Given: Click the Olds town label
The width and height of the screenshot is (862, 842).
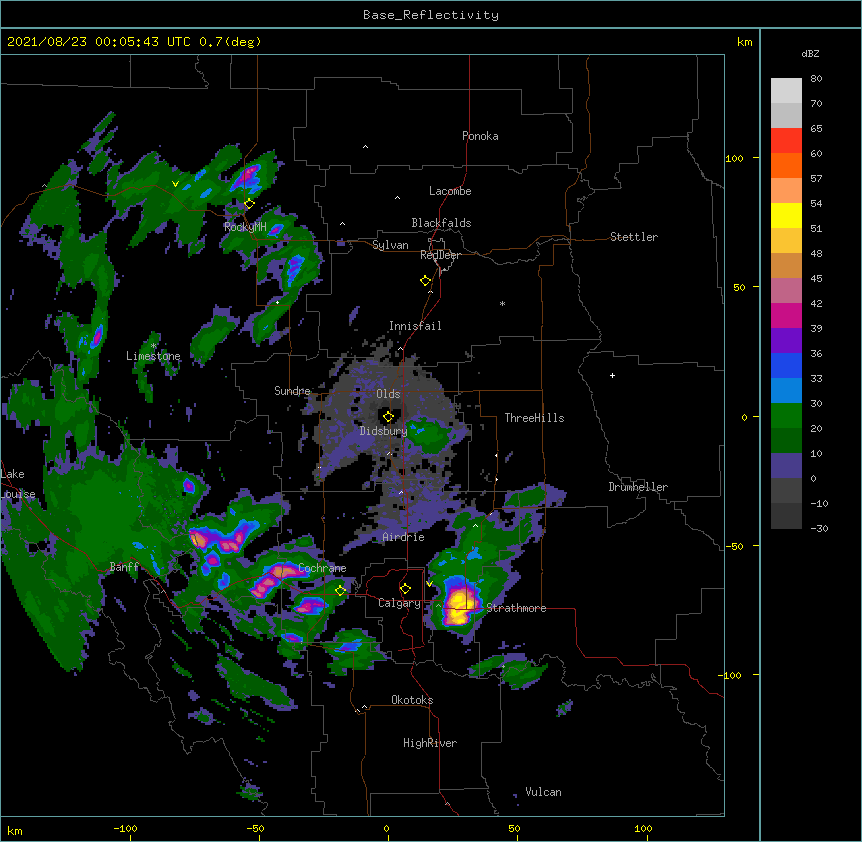Looking at the screenshot, I should (388, 394).
